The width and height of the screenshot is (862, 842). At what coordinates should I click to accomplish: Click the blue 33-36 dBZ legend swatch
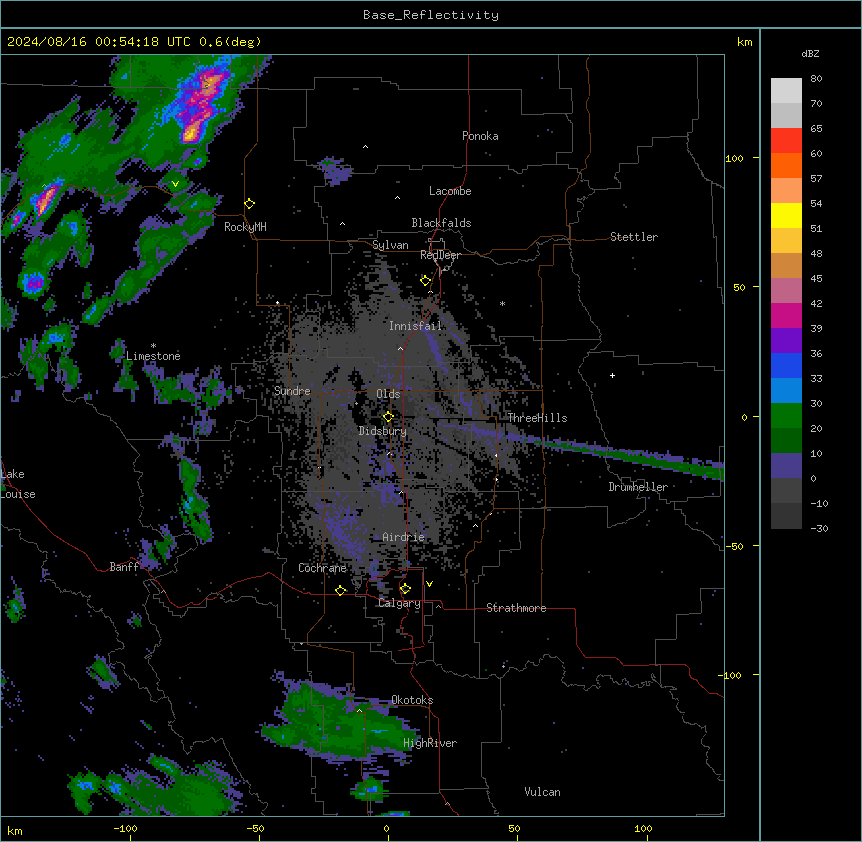[786, 365]
